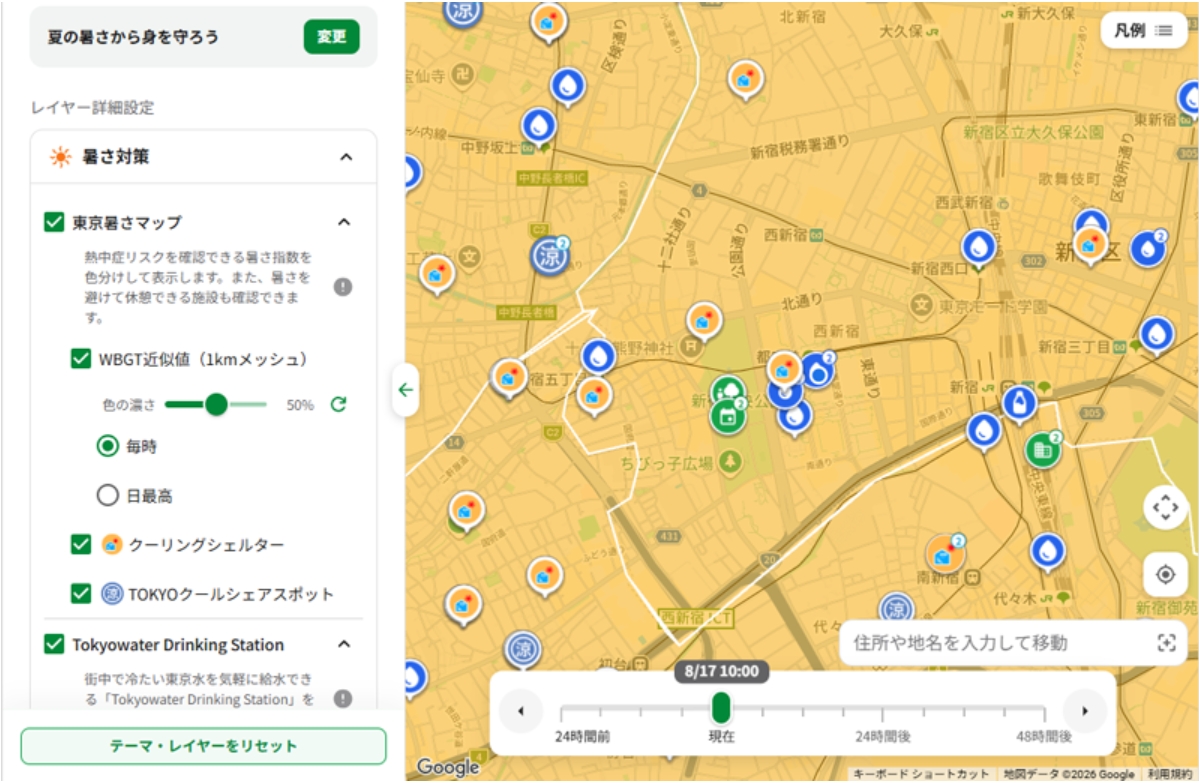Click water drop marker above 代々木
The height and width of the screenshot is (783, 1199).
tap(1047, 551)
